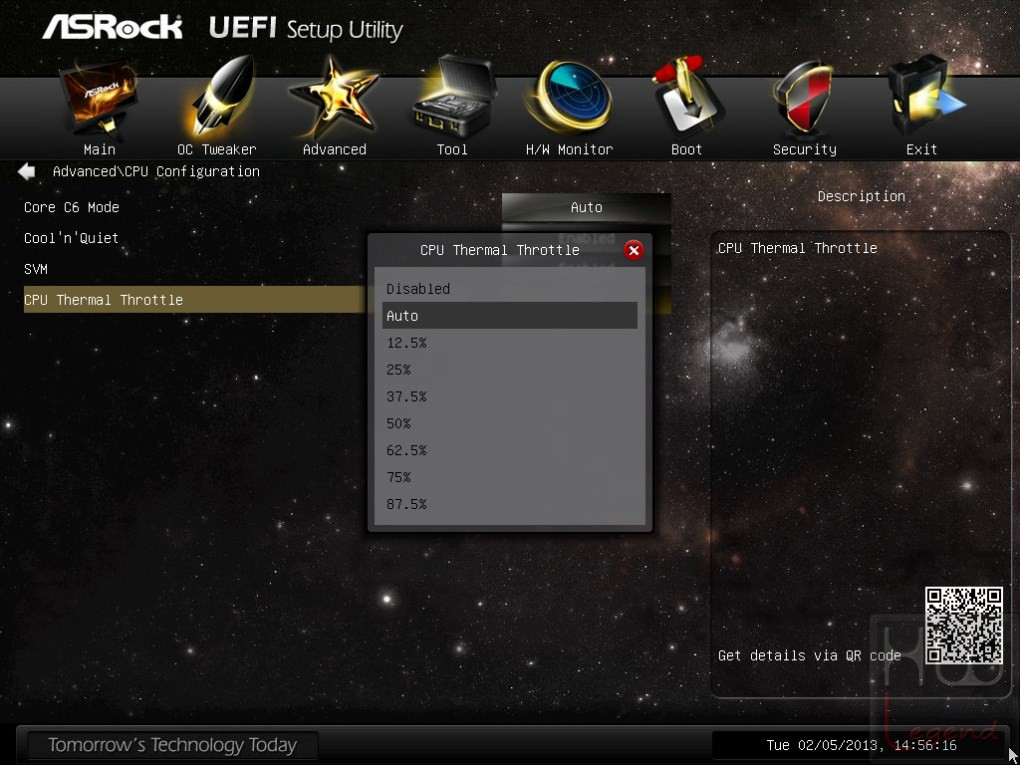Image resolution: width=1020 pixels, height=765 pixels.
Task: Open the H/W Monitor radar icon
Action: pos(569,98)
